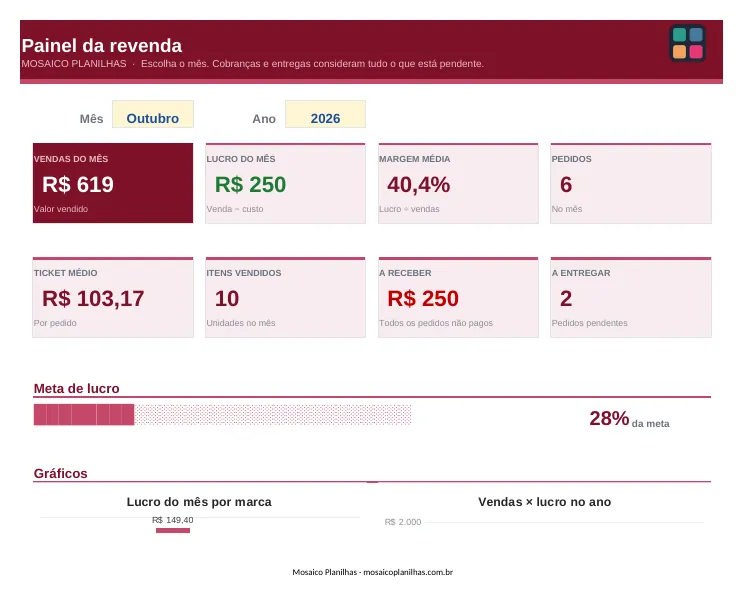
Task: Click the A entregar value 2
Action: (x=566, y=298)
